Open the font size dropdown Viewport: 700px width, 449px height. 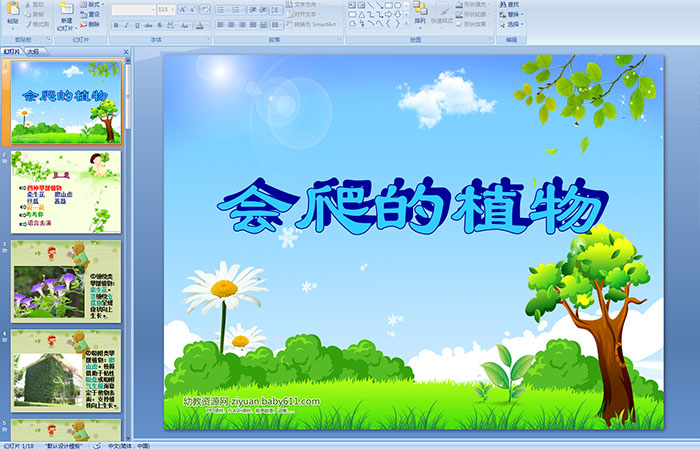point(172,9)
